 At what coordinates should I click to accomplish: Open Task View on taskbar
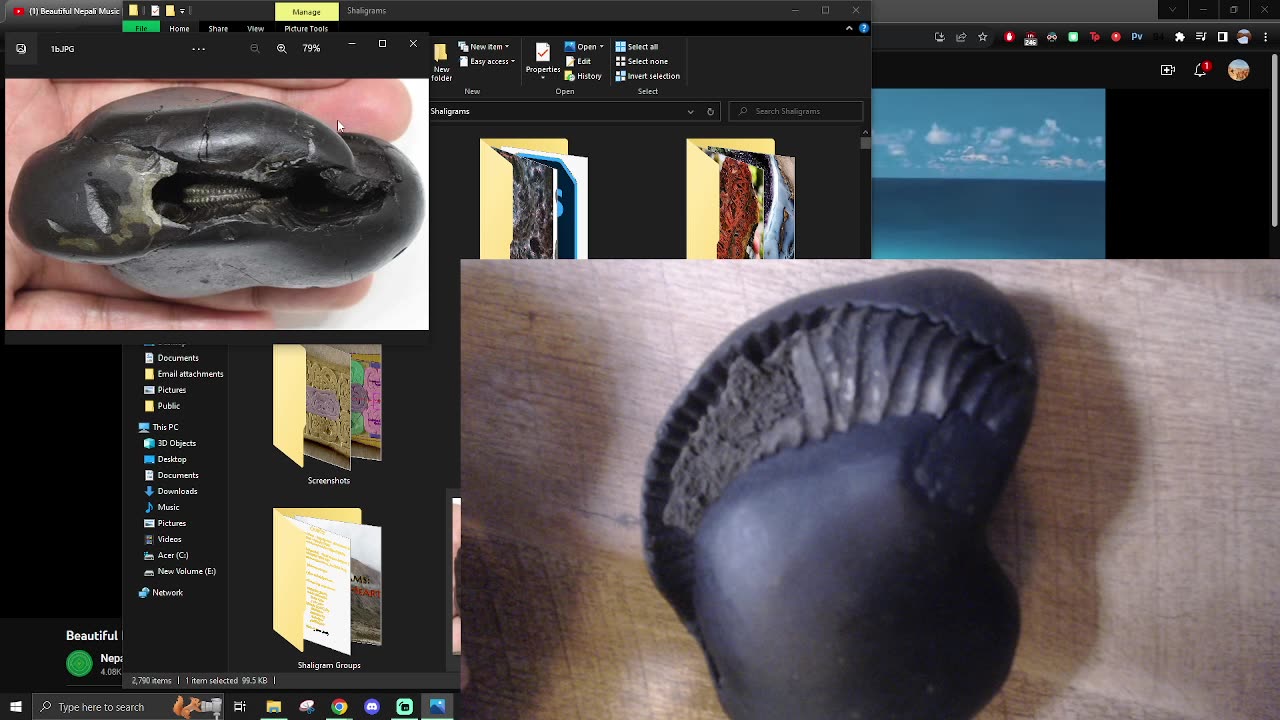pyautogui.click(x=240, y=707)
